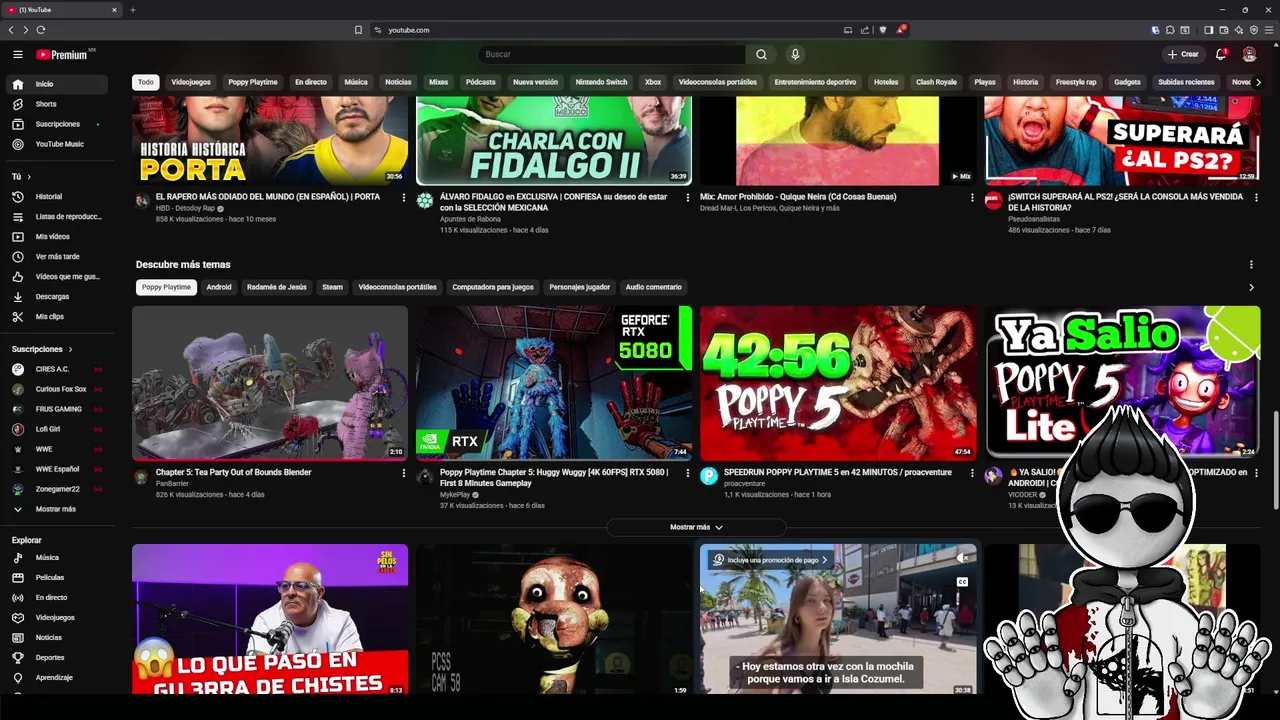This screenshot has height=720, width=1280.
Task: Open Guerra de Chistes video thumbnail
Action: pyautogui.click(x=270, y=619)
